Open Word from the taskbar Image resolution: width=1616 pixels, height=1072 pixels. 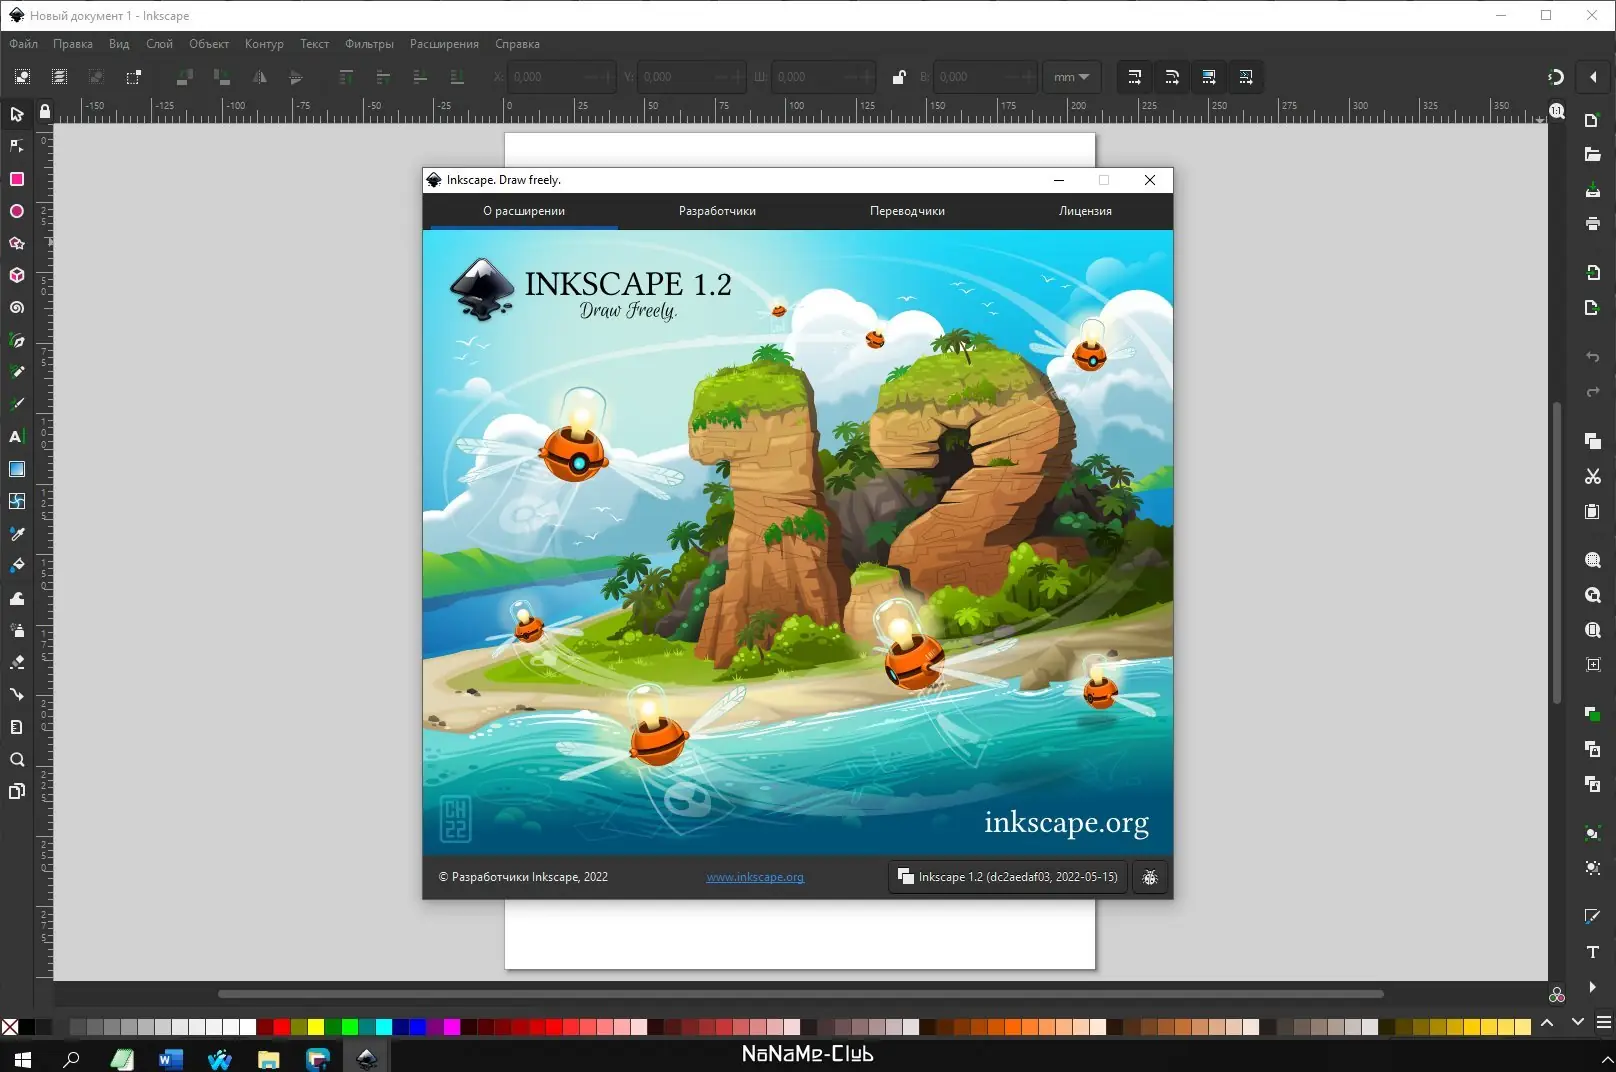[171, 1058]
